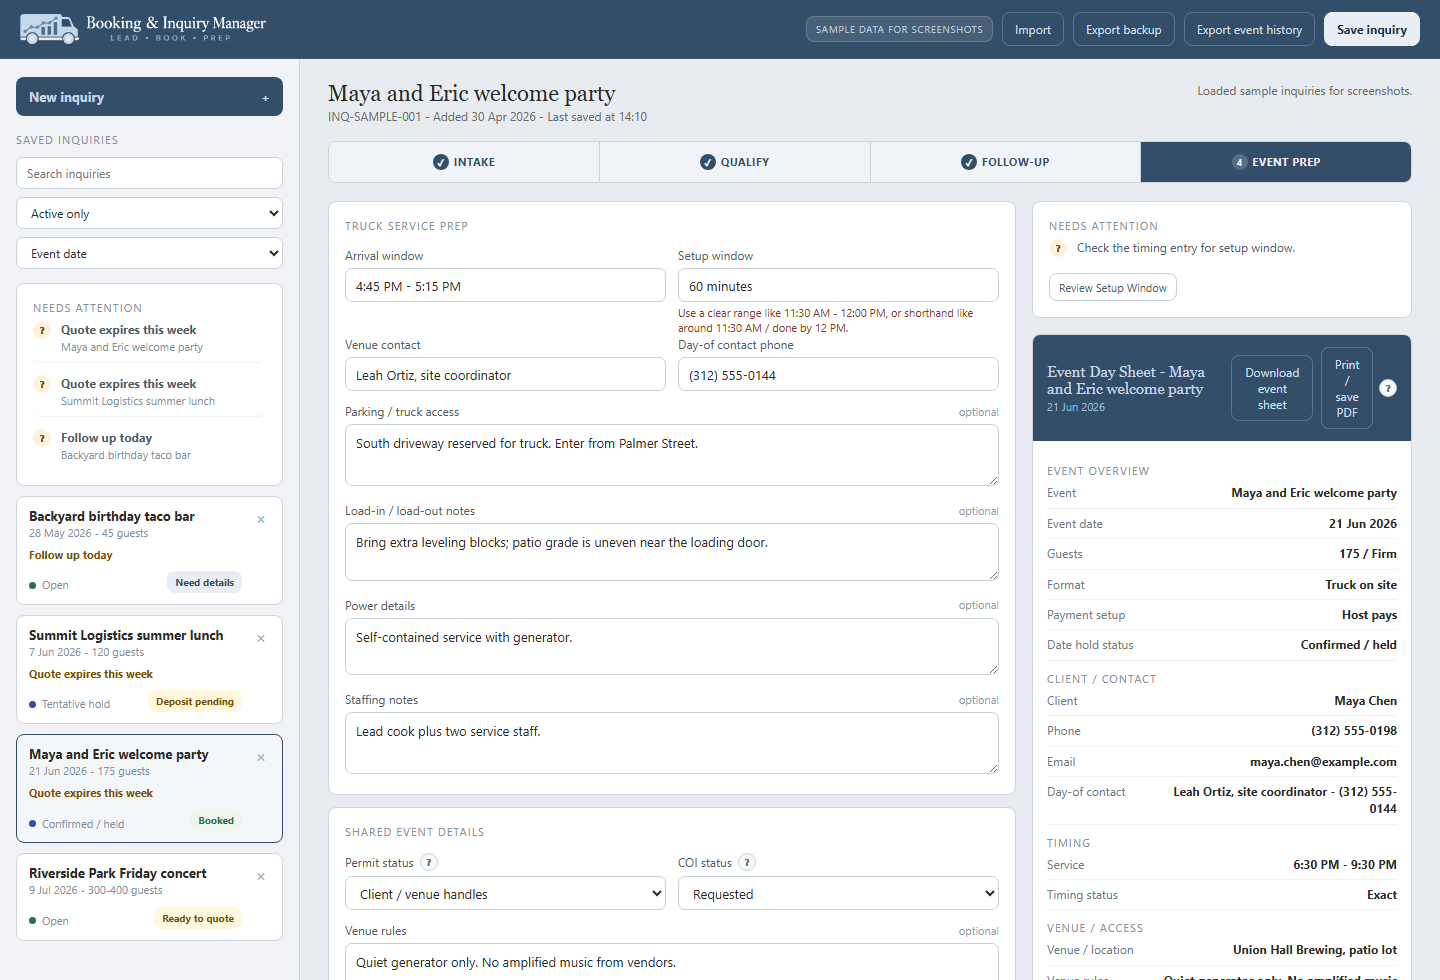Click the plus icon on New inquiry
1440x980 pixels.
tap(265, 98)
